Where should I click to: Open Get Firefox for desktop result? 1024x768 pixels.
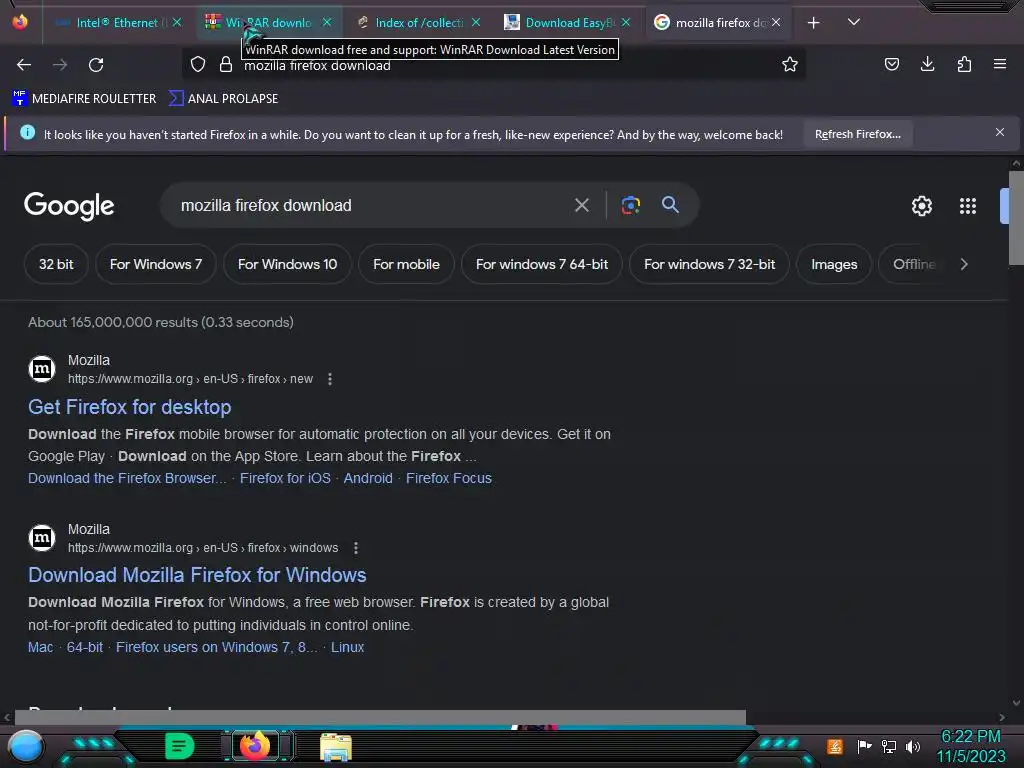pyautogui.click(x=129, y=407)
